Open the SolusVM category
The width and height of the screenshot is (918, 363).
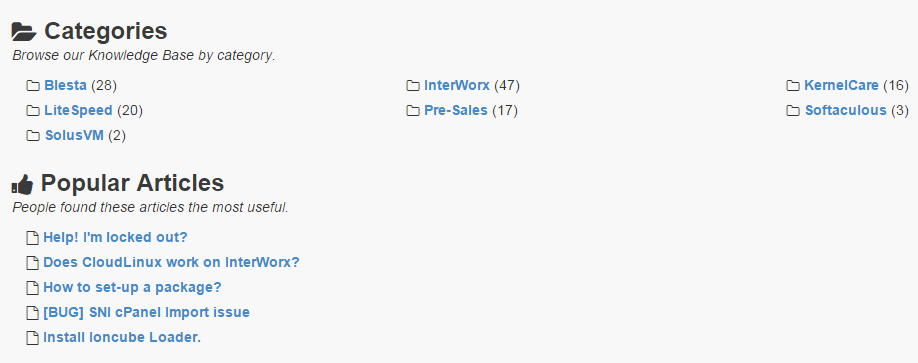coord(74,136)
